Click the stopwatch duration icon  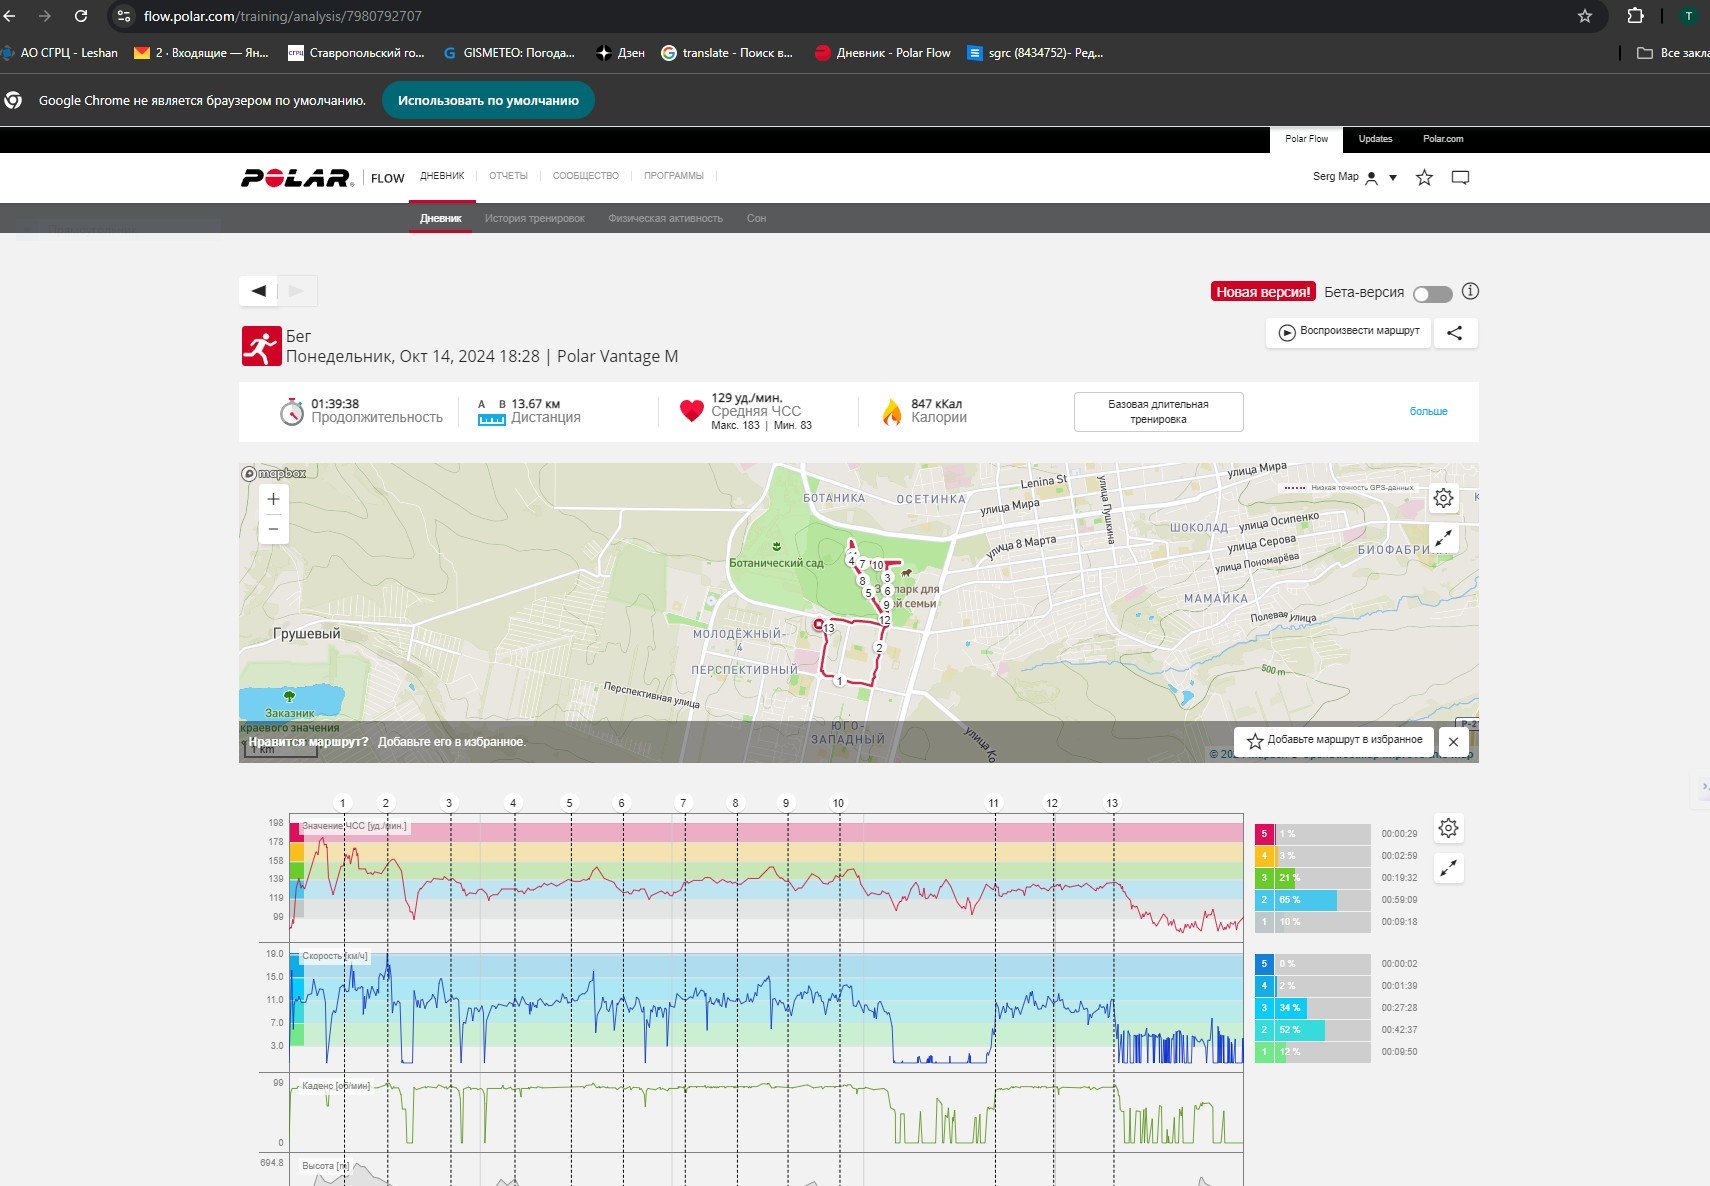click(x=291, y=411)
